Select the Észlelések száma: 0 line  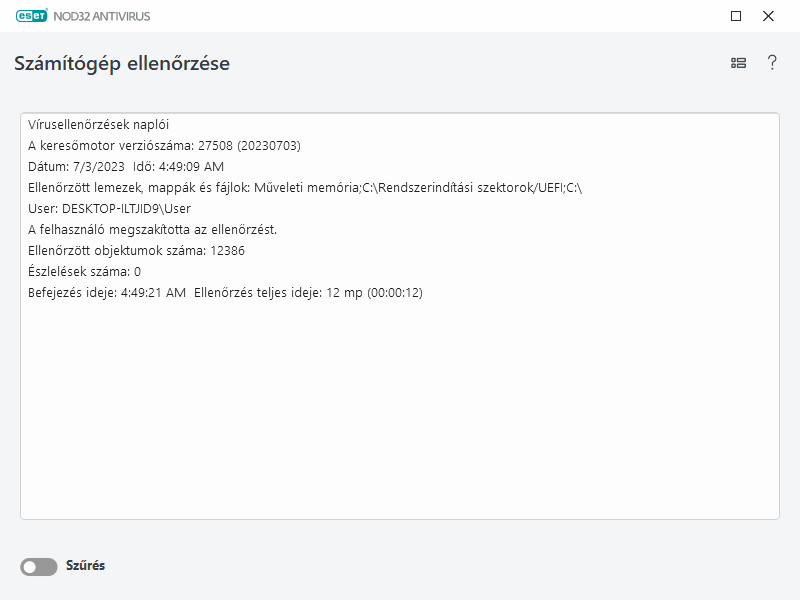85,272
